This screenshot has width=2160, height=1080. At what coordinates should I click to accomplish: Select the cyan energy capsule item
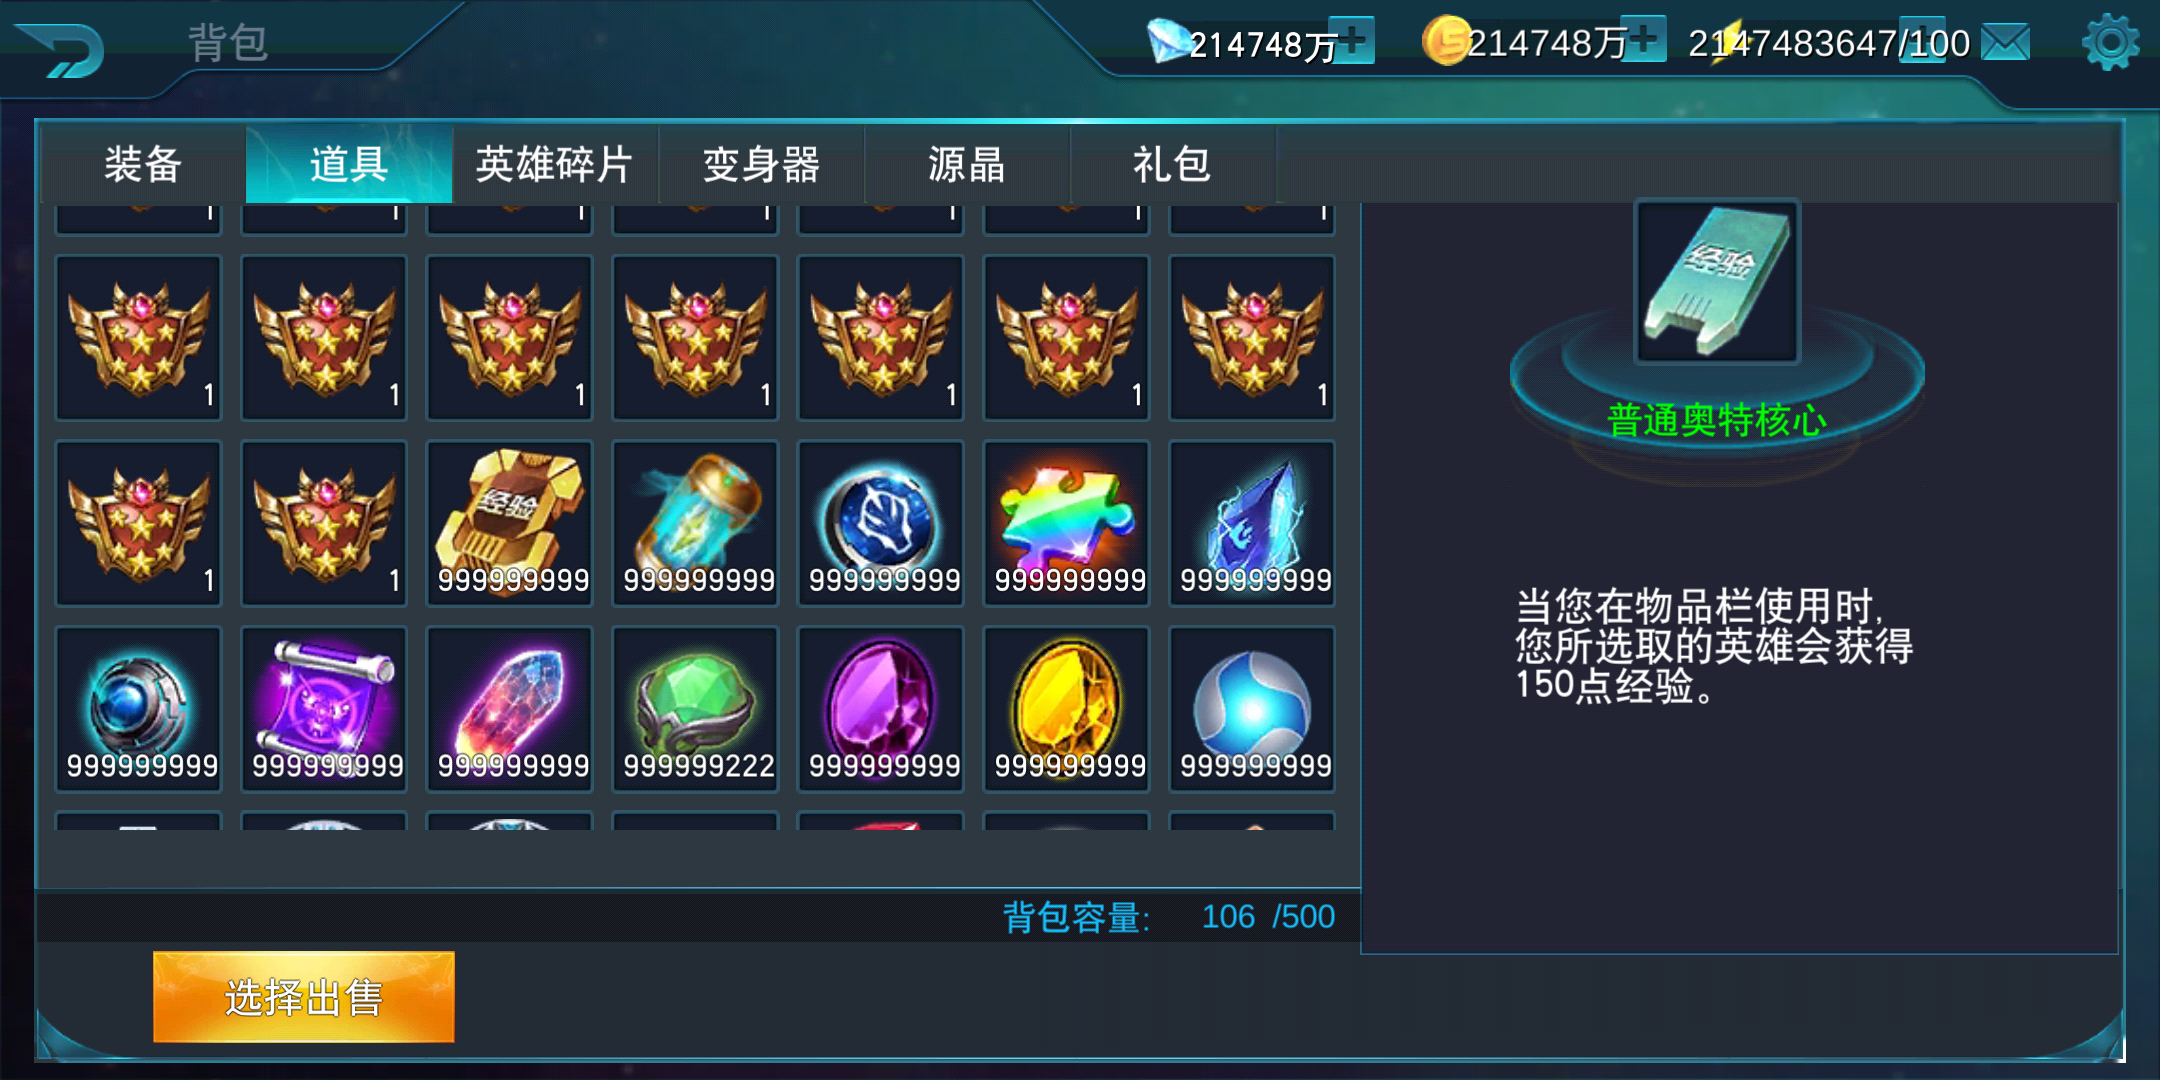pyautogui.click(x=696, y=523)
